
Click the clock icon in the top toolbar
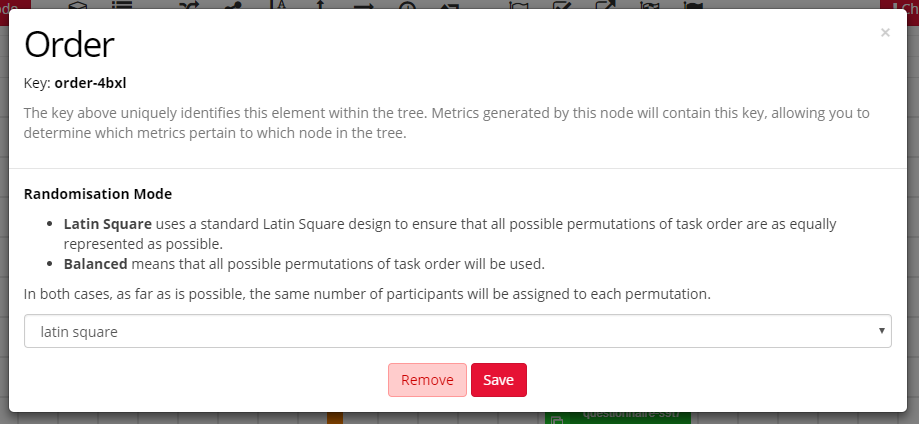click(407, 4)
